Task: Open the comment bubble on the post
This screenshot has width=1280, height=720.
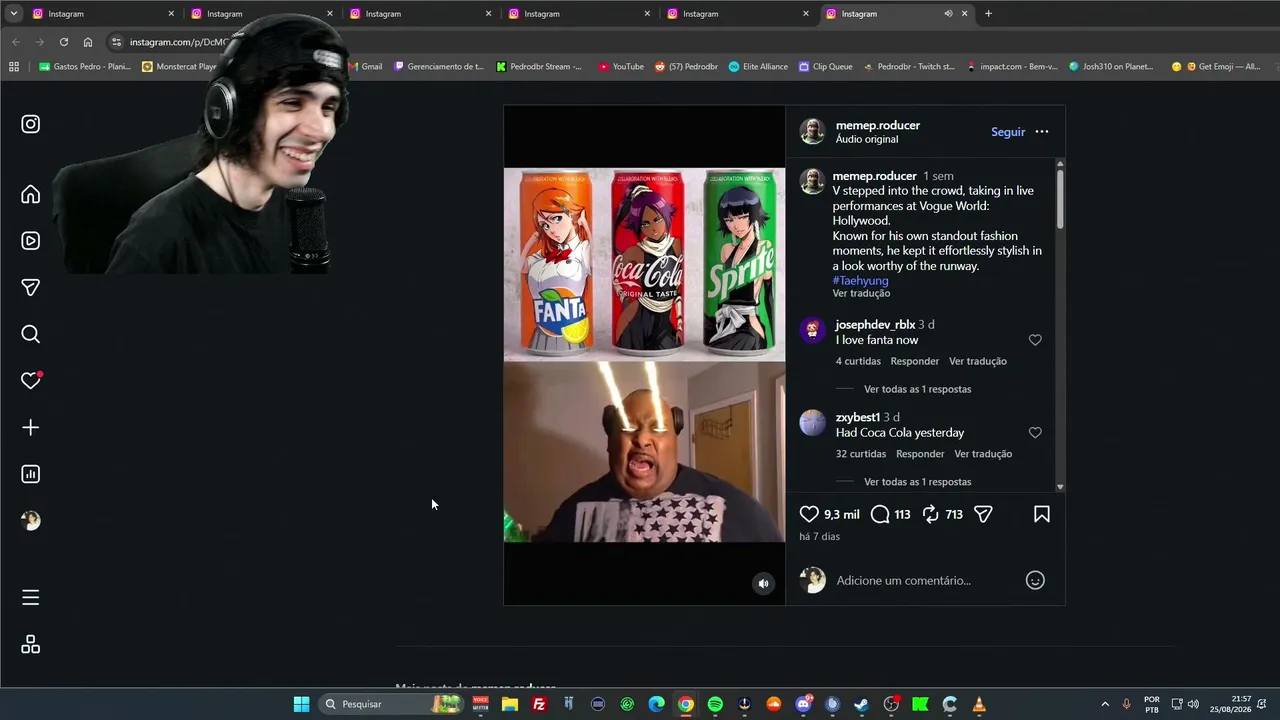Action: tap(880, 514)
